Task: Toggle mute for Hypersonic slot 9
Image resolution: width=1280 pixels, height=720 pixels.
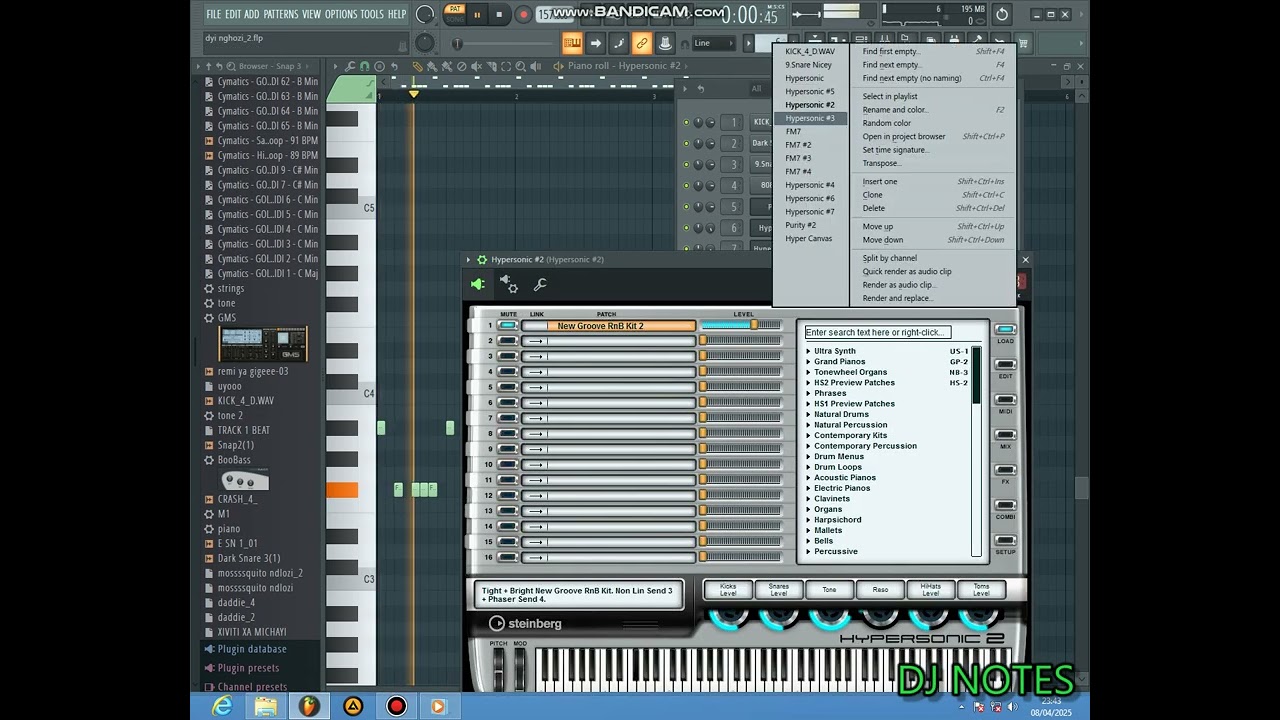Action: [508, 449]
